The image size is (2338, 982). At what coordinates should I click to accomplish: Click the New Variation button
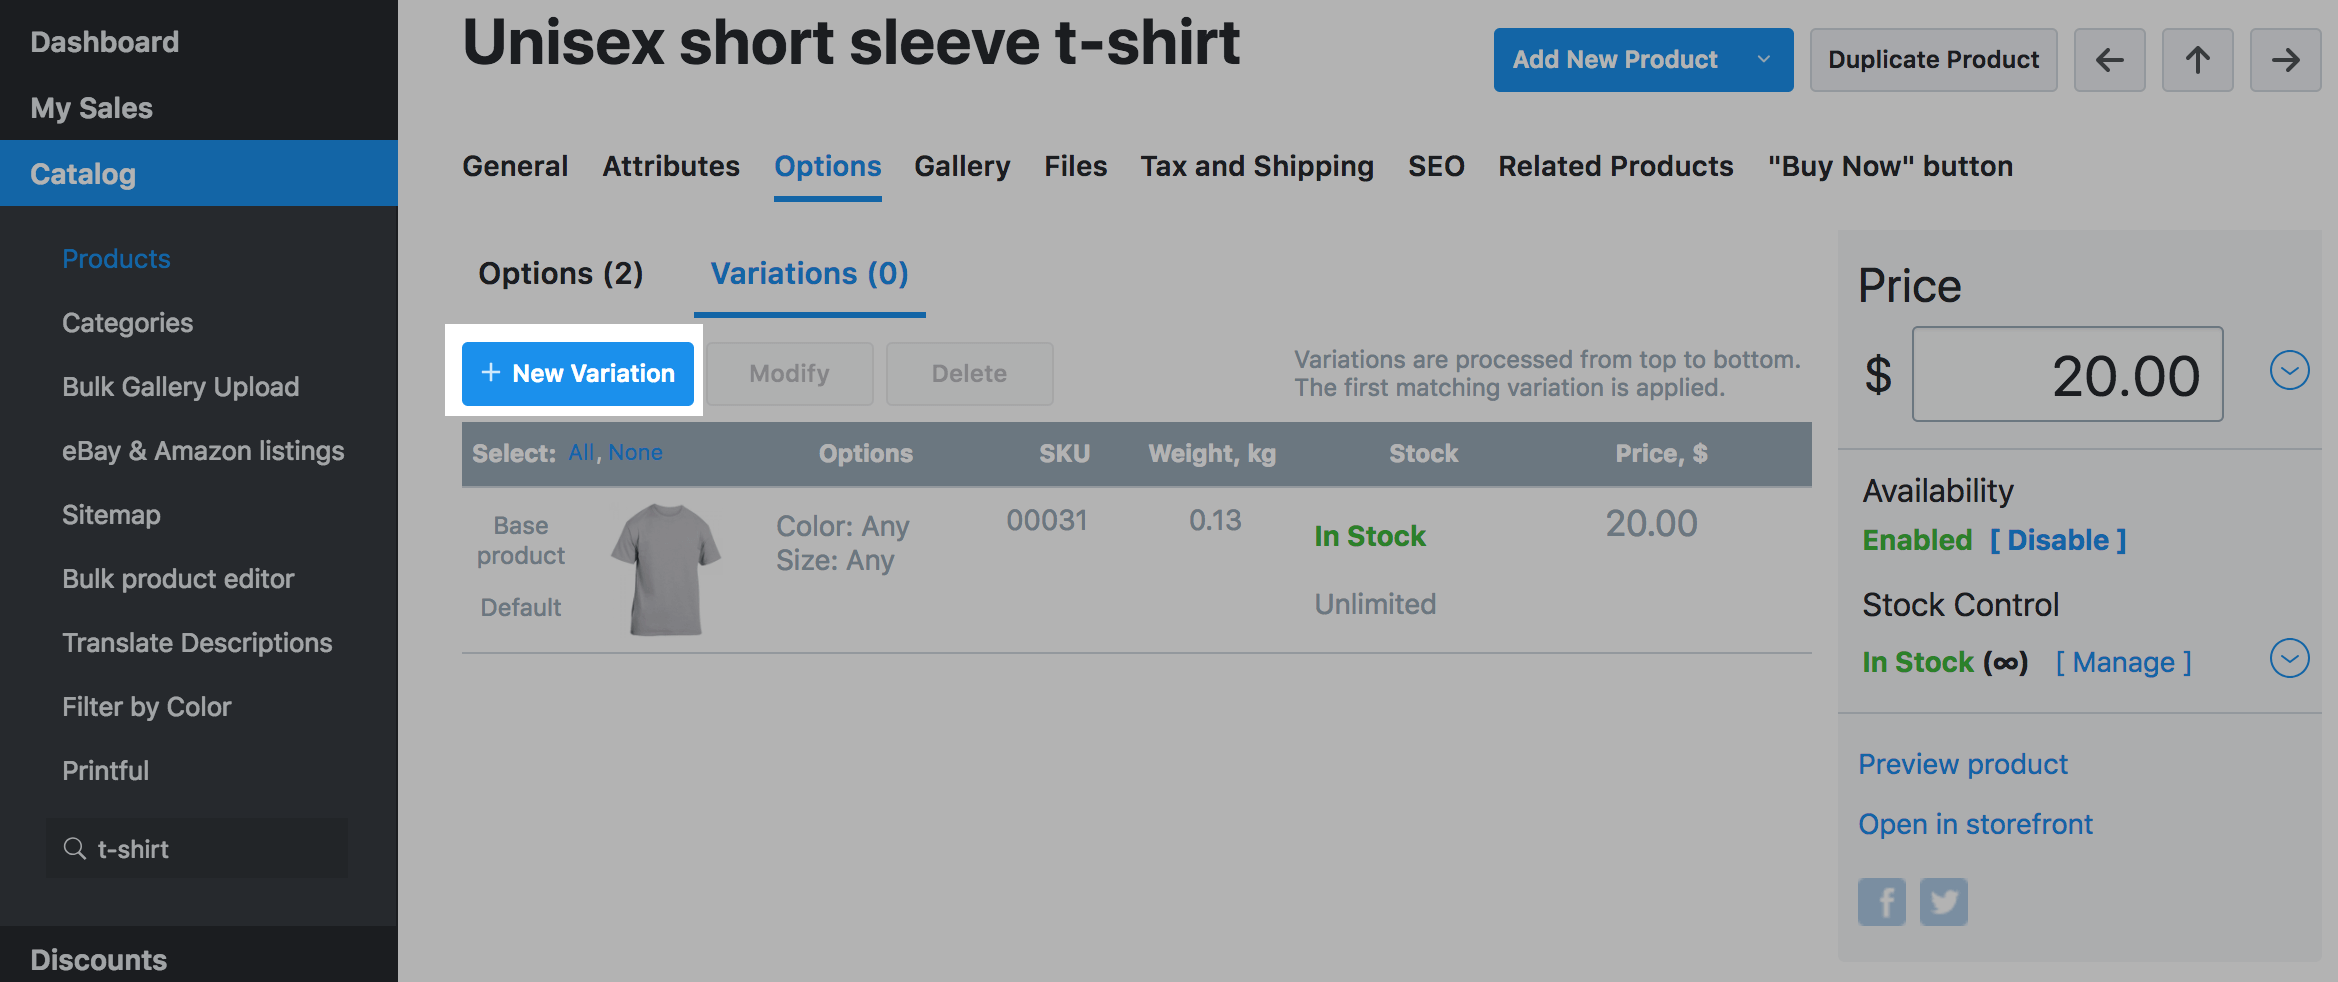click(x=577, y=374)
